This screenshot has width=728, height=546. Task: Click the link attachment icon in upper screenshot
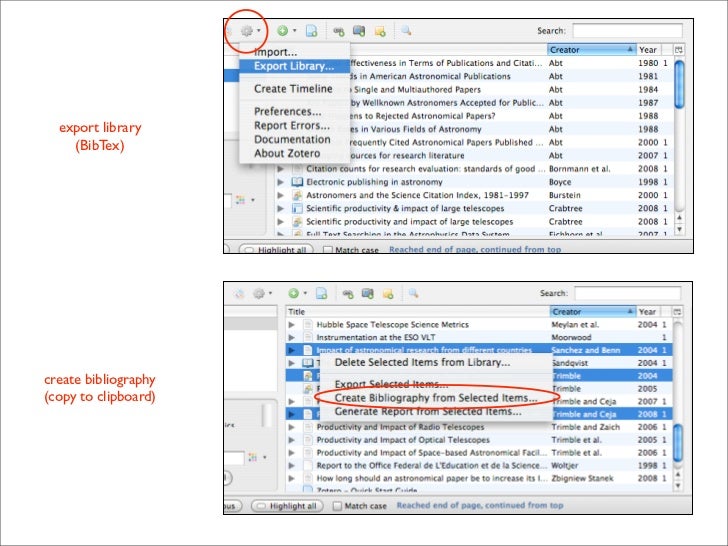pyautogui.click(x=339, y=31)
